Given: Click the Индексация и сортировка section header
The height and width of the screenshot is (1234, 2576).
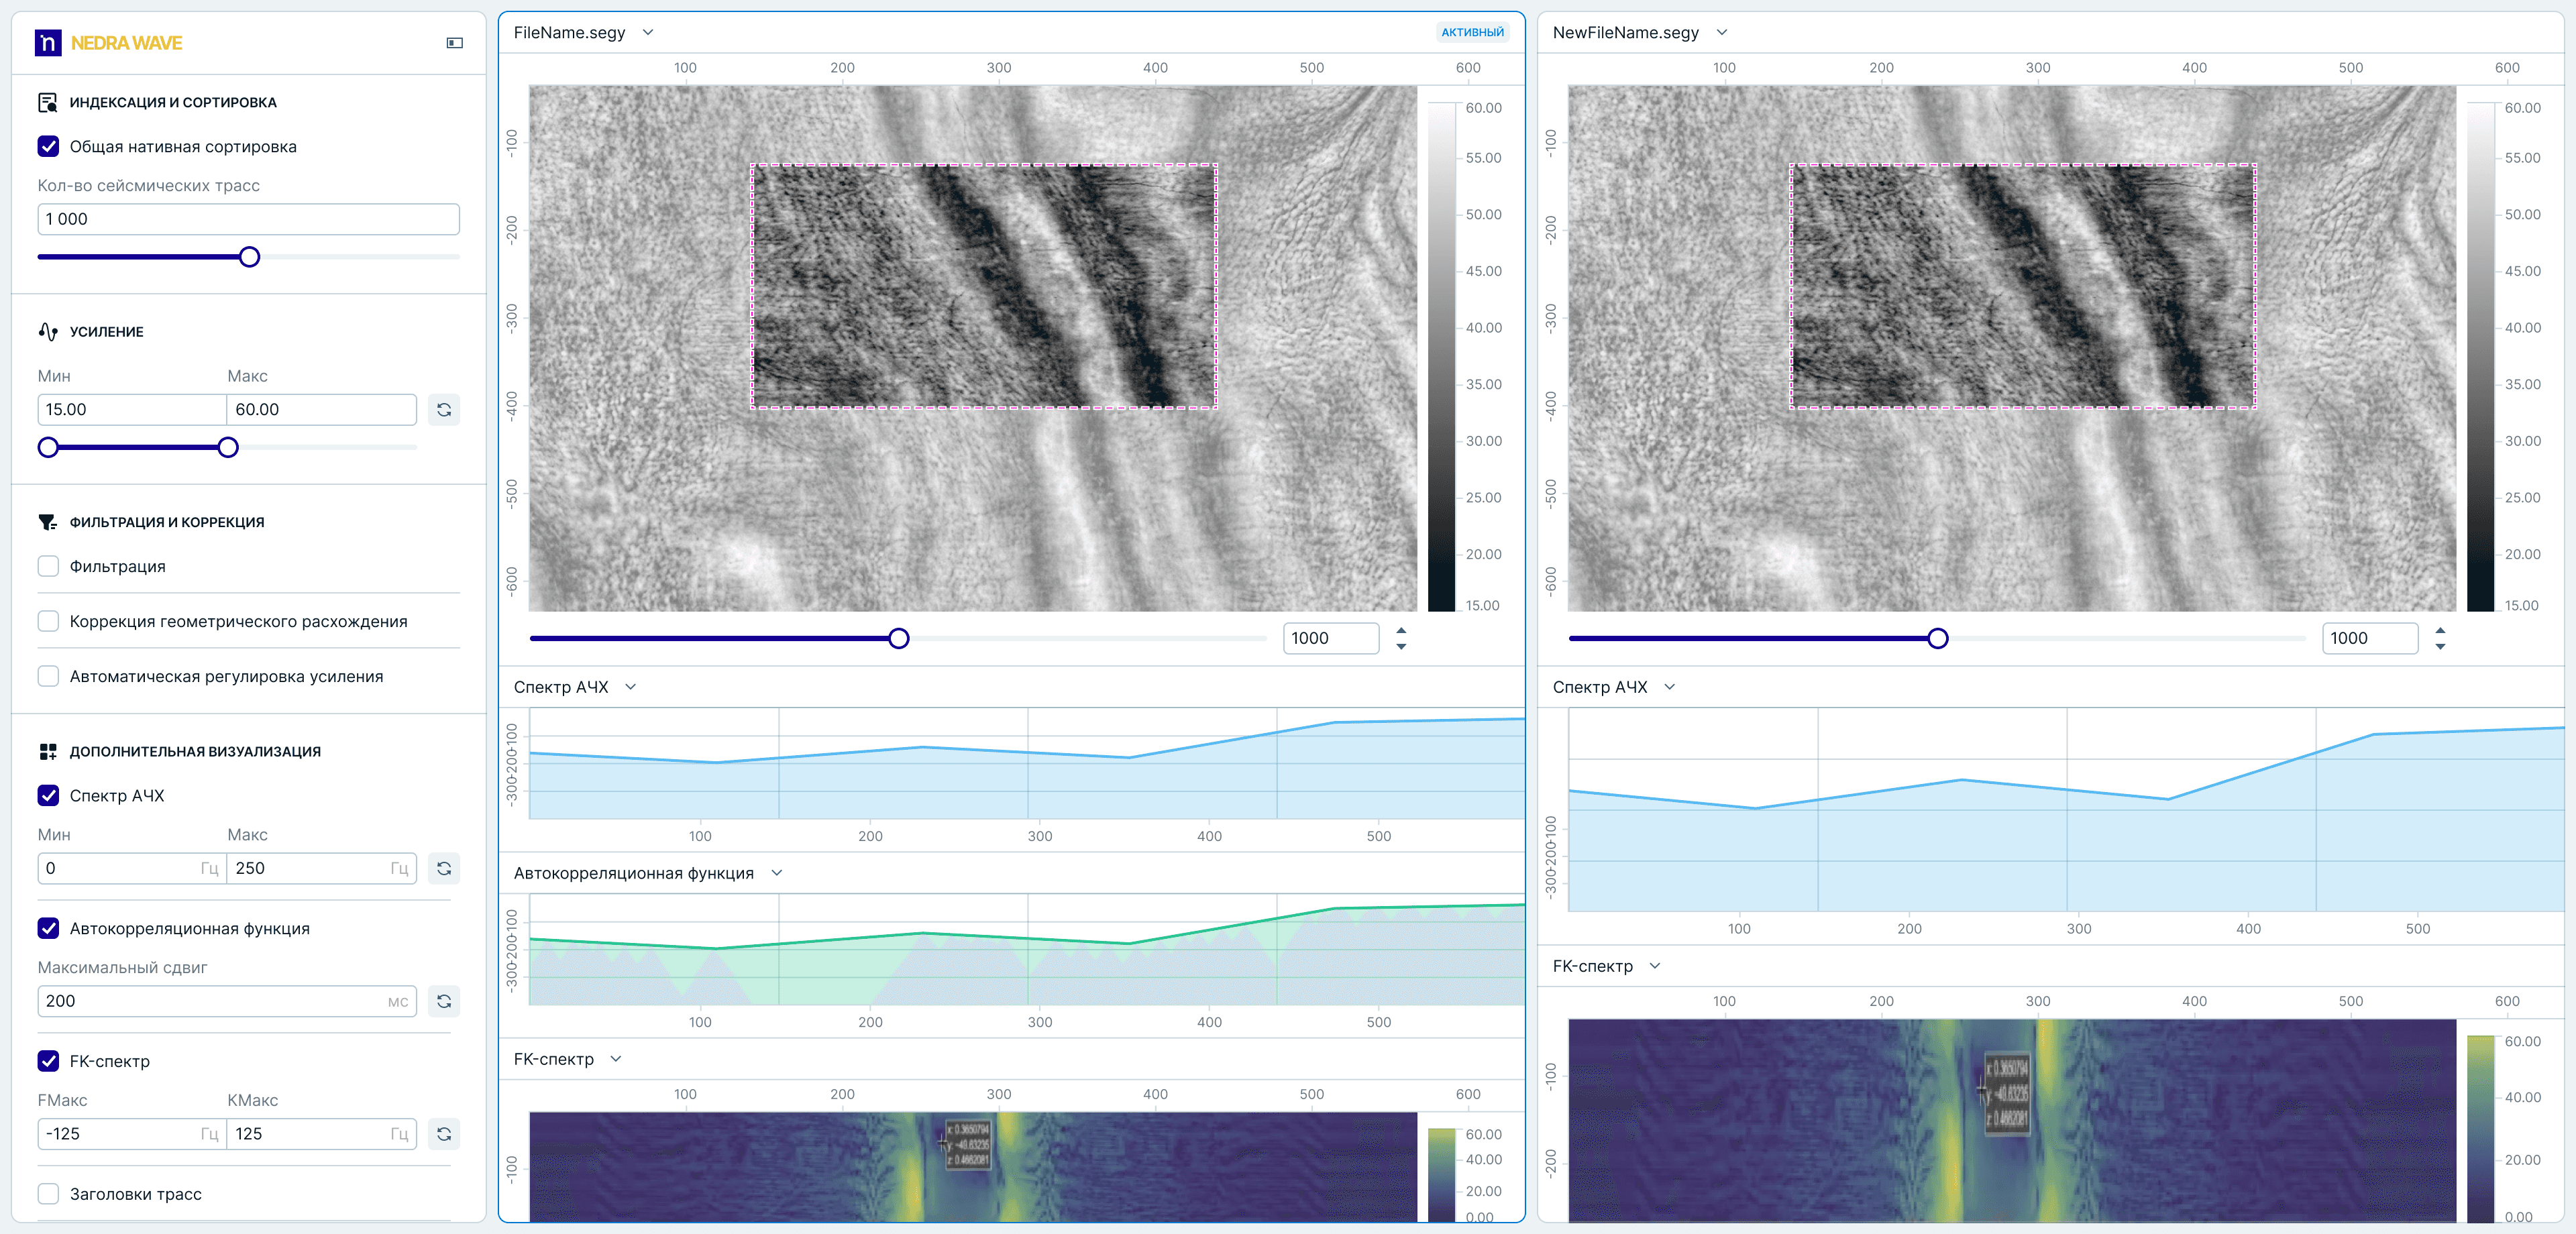Looking at the screenshot, I should tap(172, 103).
